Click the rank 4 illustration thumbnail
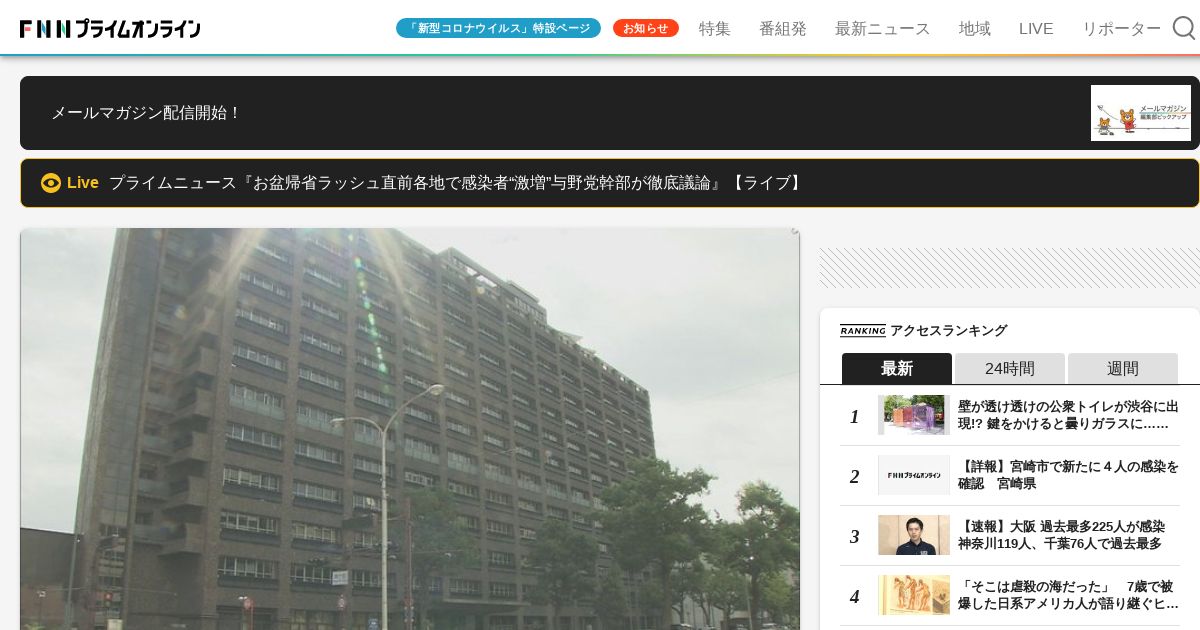 (x=914, y=595)
